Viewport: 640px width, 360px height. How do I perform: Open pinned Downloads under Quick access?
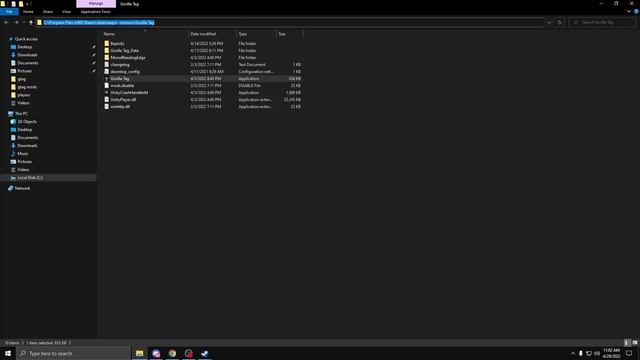(27, 55)
